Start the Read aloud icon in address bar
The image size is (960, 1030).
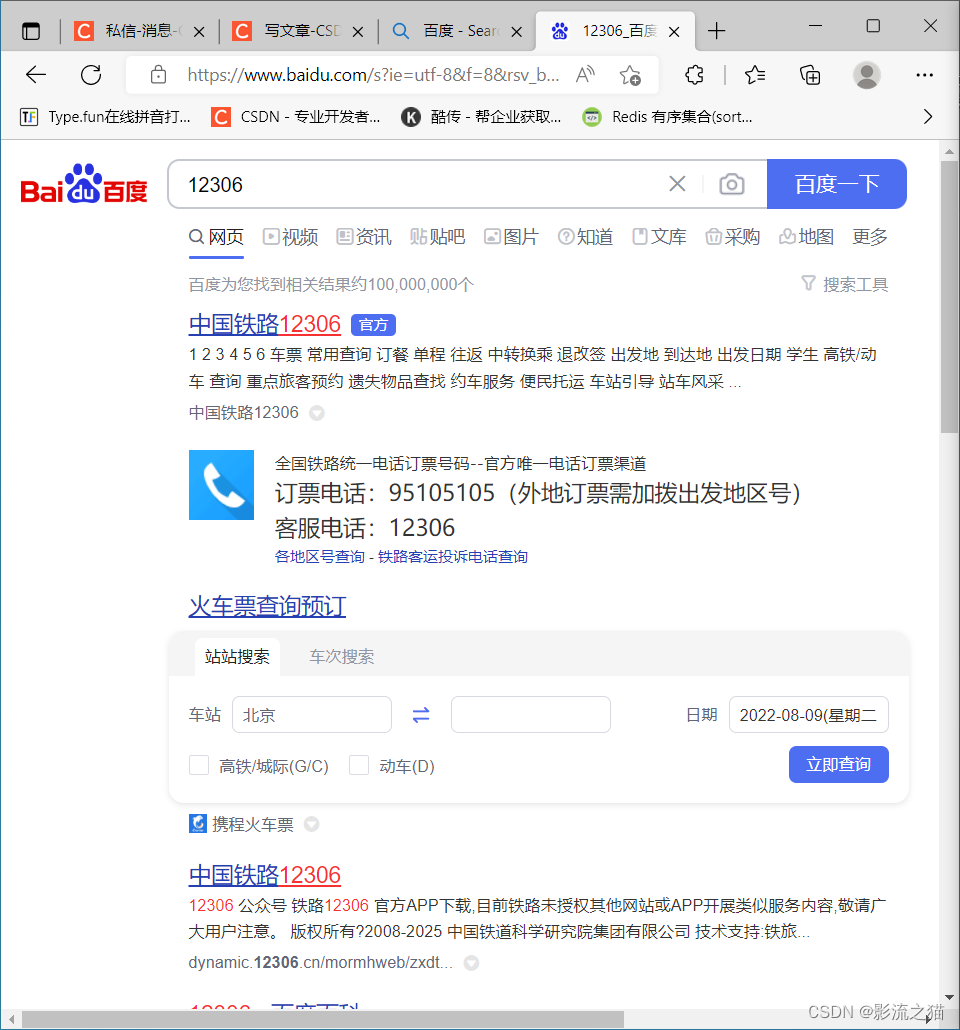click(x=585, y=75)
